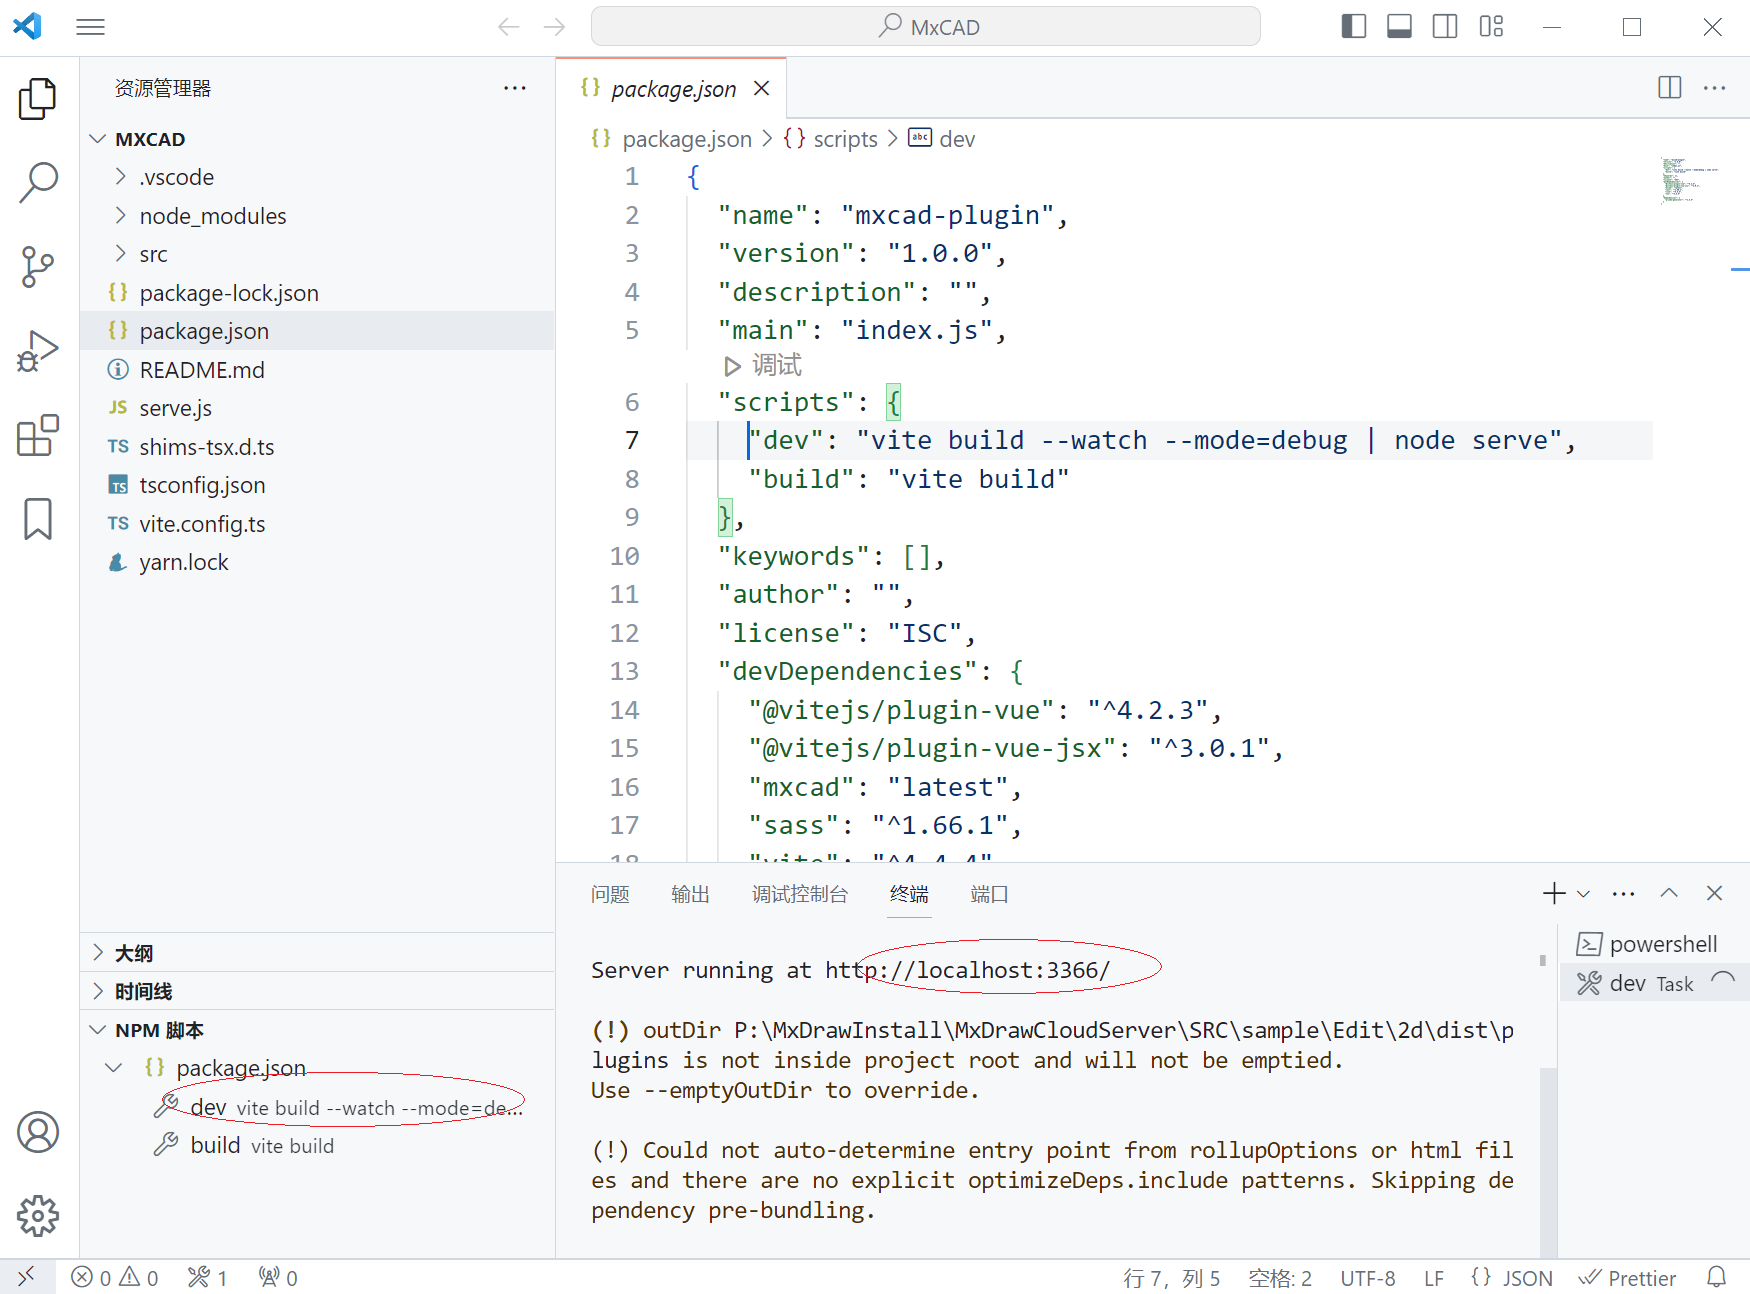Select the 终端 terminal tab
Viewport: 1750px width, 1294px height.
(910, 894)
